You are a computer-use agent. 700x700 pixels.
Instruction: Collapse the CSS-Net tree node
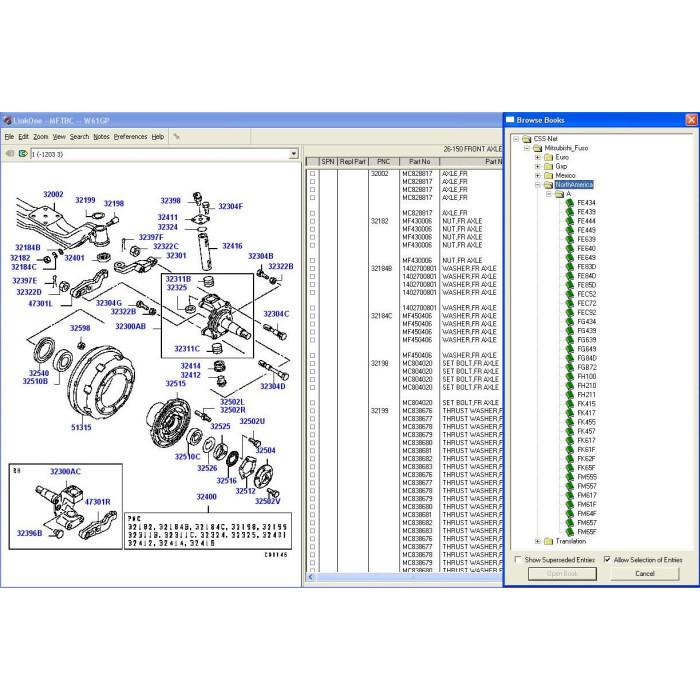[516, 139]
